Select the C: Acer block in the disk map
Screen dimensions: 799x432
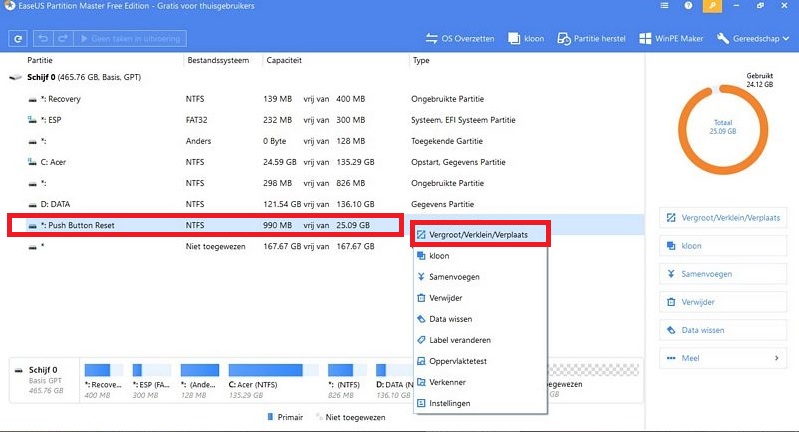pyautogui.click(x=273, y=381)
